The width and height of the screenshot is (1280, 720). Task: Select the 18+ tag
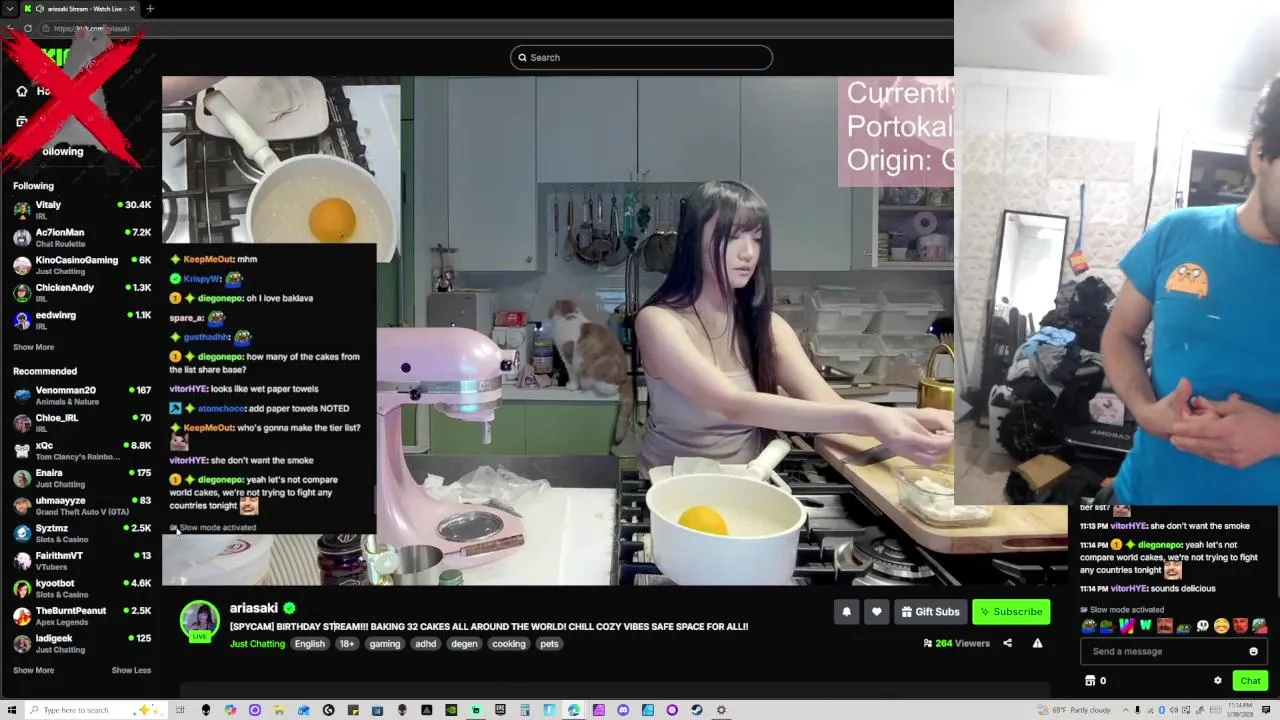[346, 644]
